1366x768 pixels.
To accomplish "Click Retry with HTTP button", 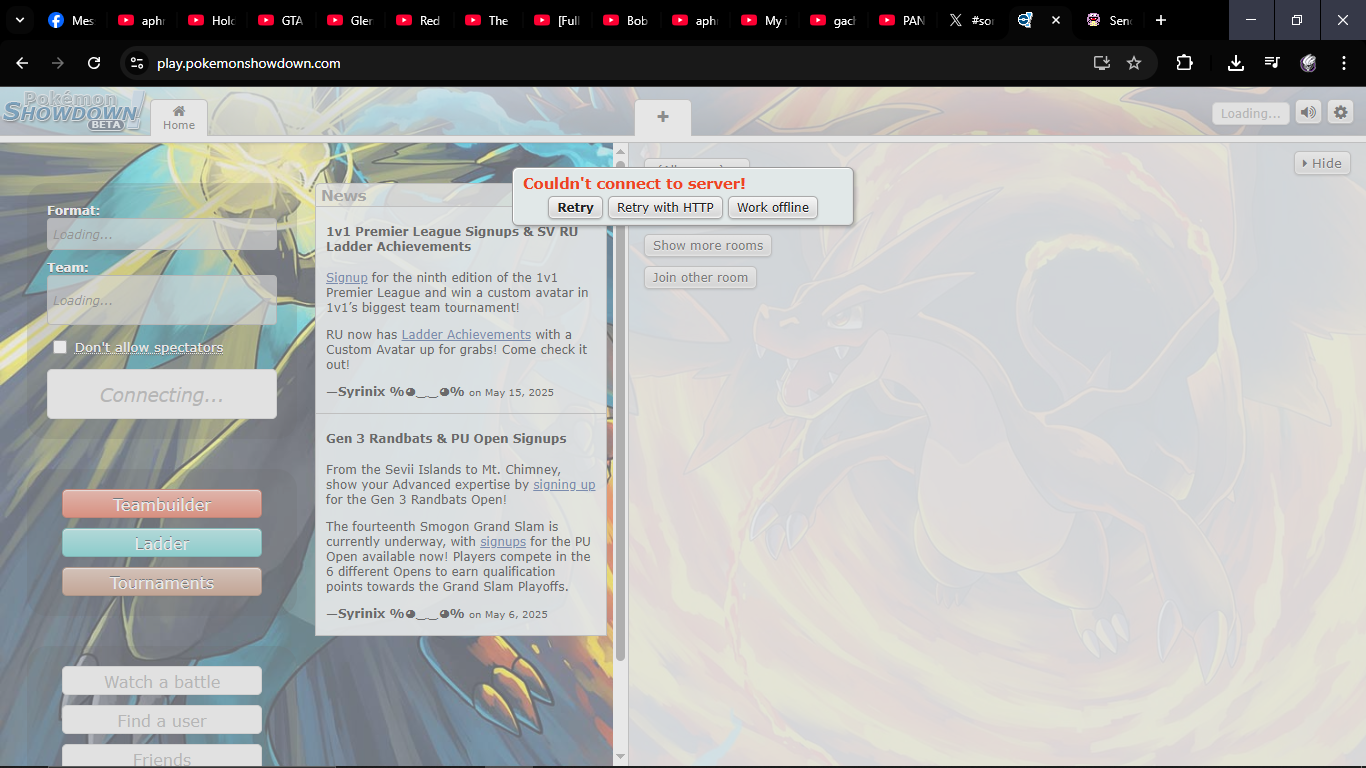I will click(x=665, y=207).
